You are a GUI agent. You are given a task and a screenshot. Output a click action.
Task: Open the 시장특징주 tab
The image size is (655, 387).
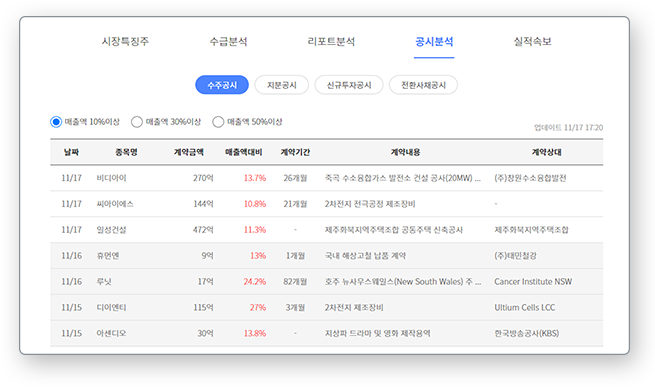coord(125,41)
